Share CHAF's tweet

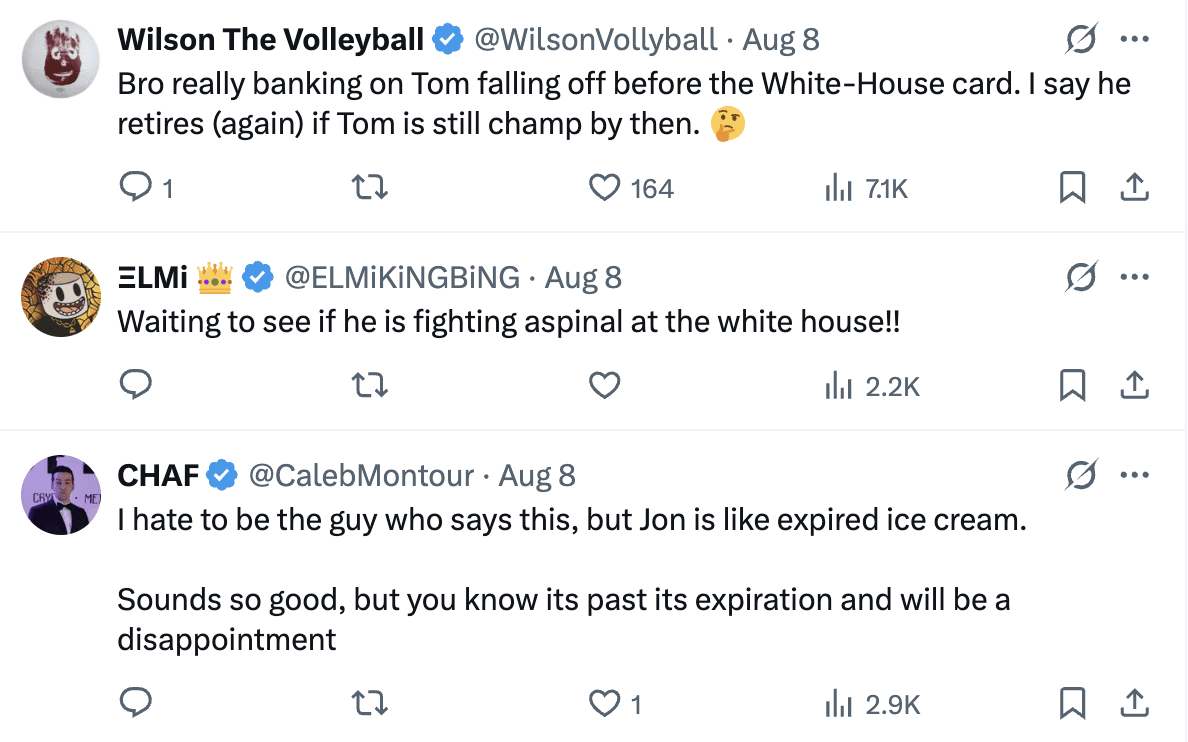(x=1134, y=704)
